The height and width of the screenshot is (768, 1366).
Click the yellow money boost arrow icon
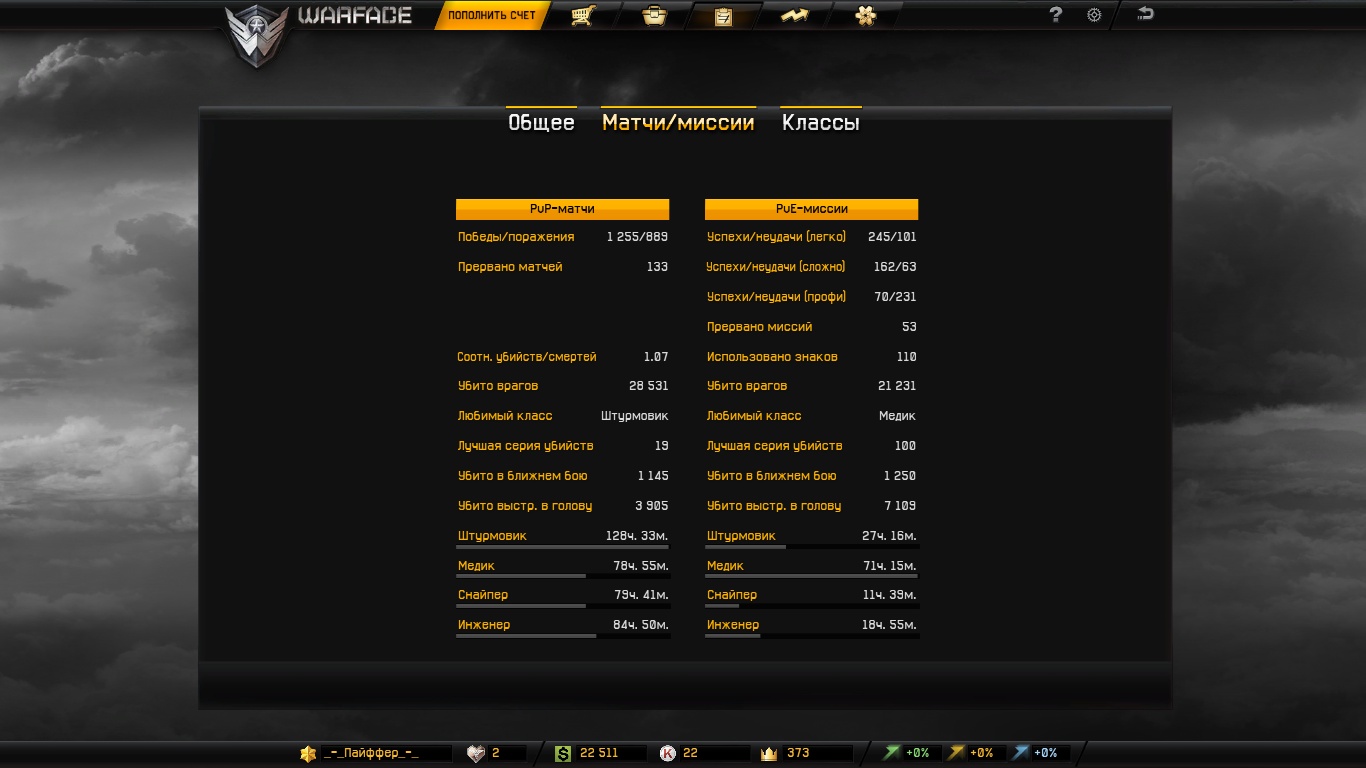click(x=957, y=752)
